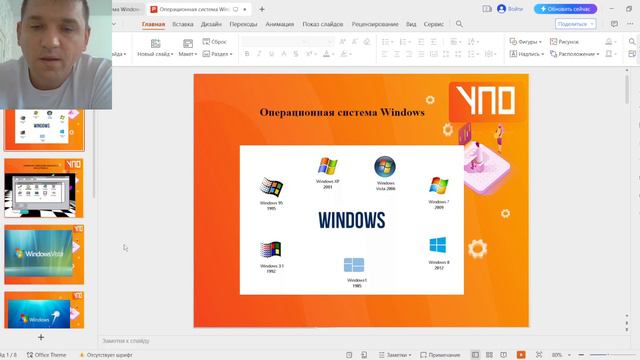Screen dimensions: 640x360
Task: Open the Анимация ribbon tab
Action: (280, 24)
